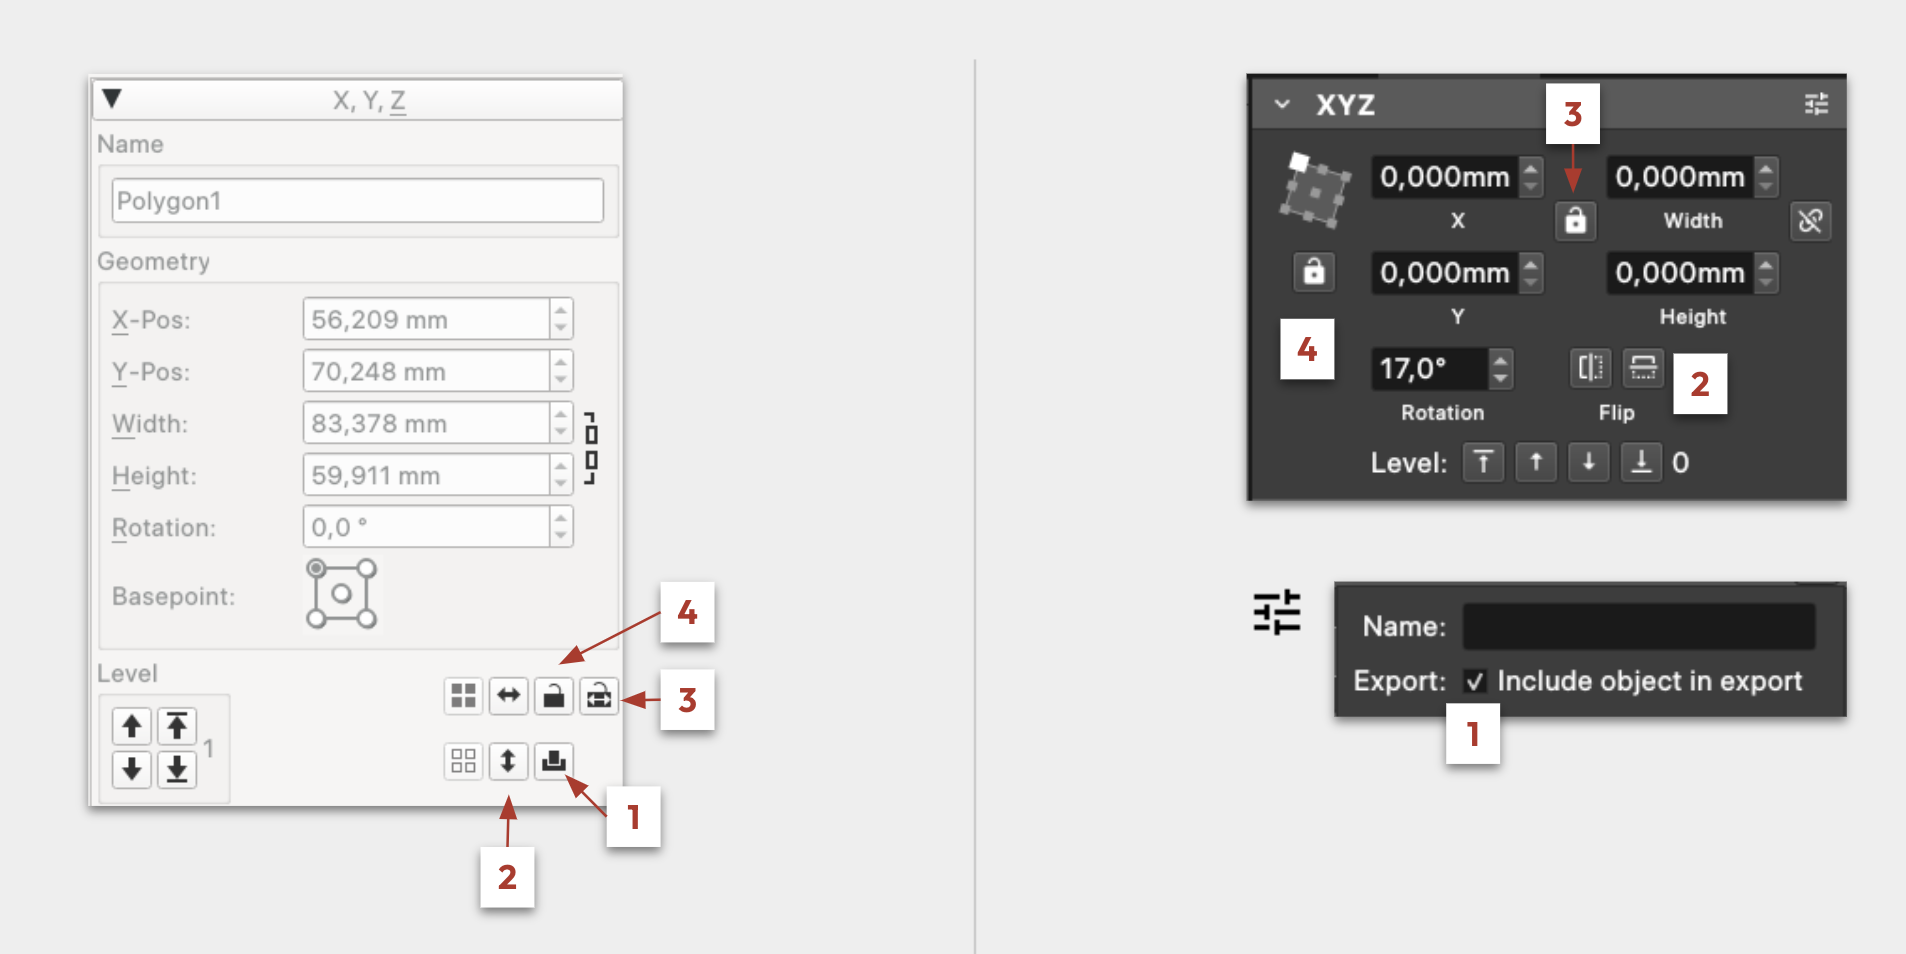Click the unlinked chain icon beside Width
The width and height of the screenshot is (1906, 954).
pos(1810,220)
